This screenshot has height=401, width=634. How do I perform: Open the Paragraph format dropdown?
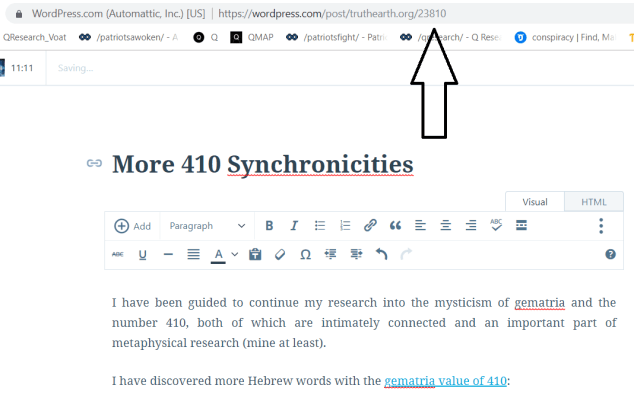pos(206,226)
